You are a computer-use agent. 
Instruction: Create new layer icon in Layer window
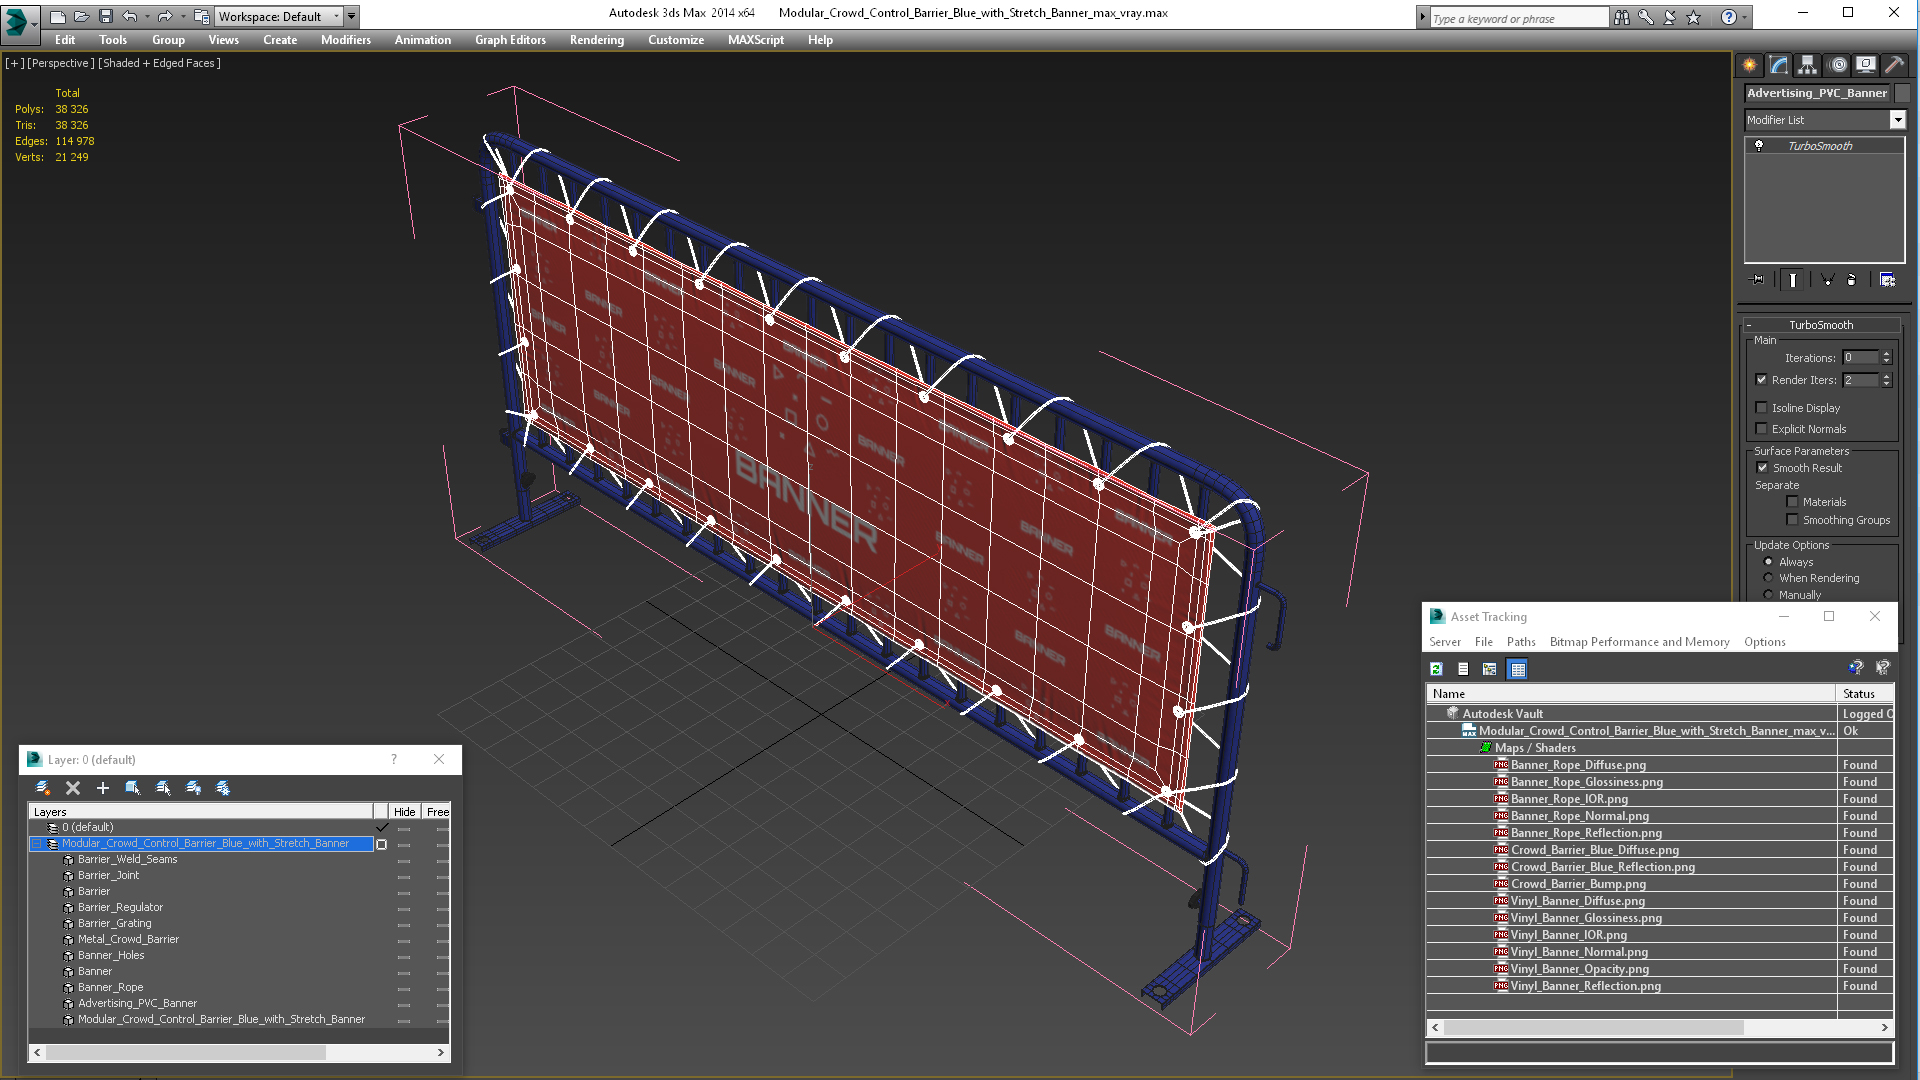tap(43, 788)
